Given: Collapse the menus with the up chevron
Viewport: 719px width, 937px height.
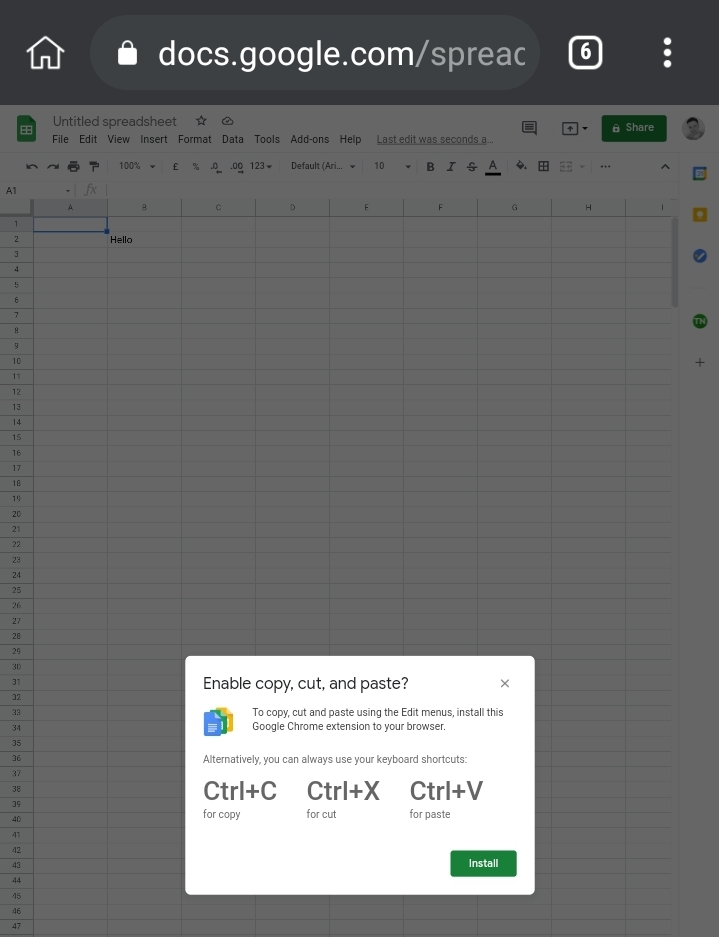Looking at the screenshot, I should click(x=665, y=167).
